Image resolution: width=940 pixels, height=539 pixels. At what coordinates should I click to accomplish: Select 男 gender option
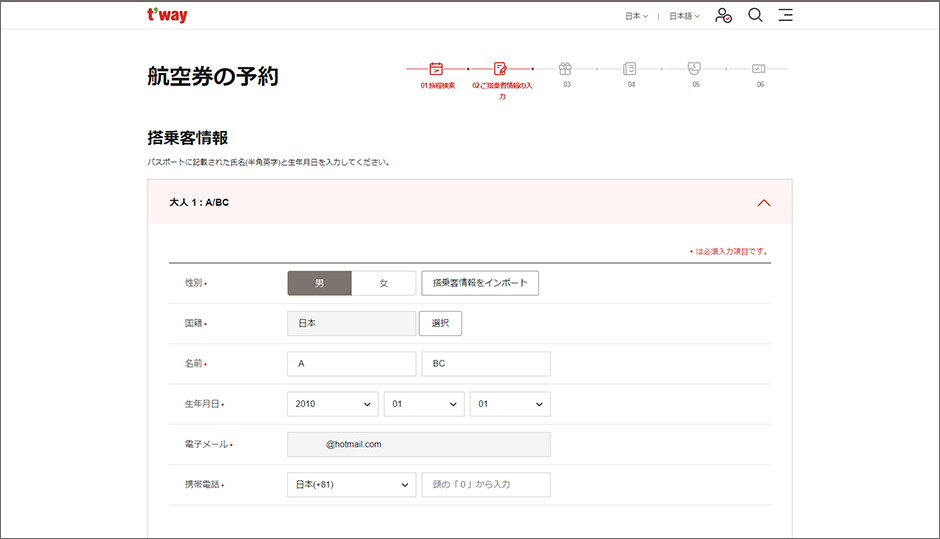point(319,284)
